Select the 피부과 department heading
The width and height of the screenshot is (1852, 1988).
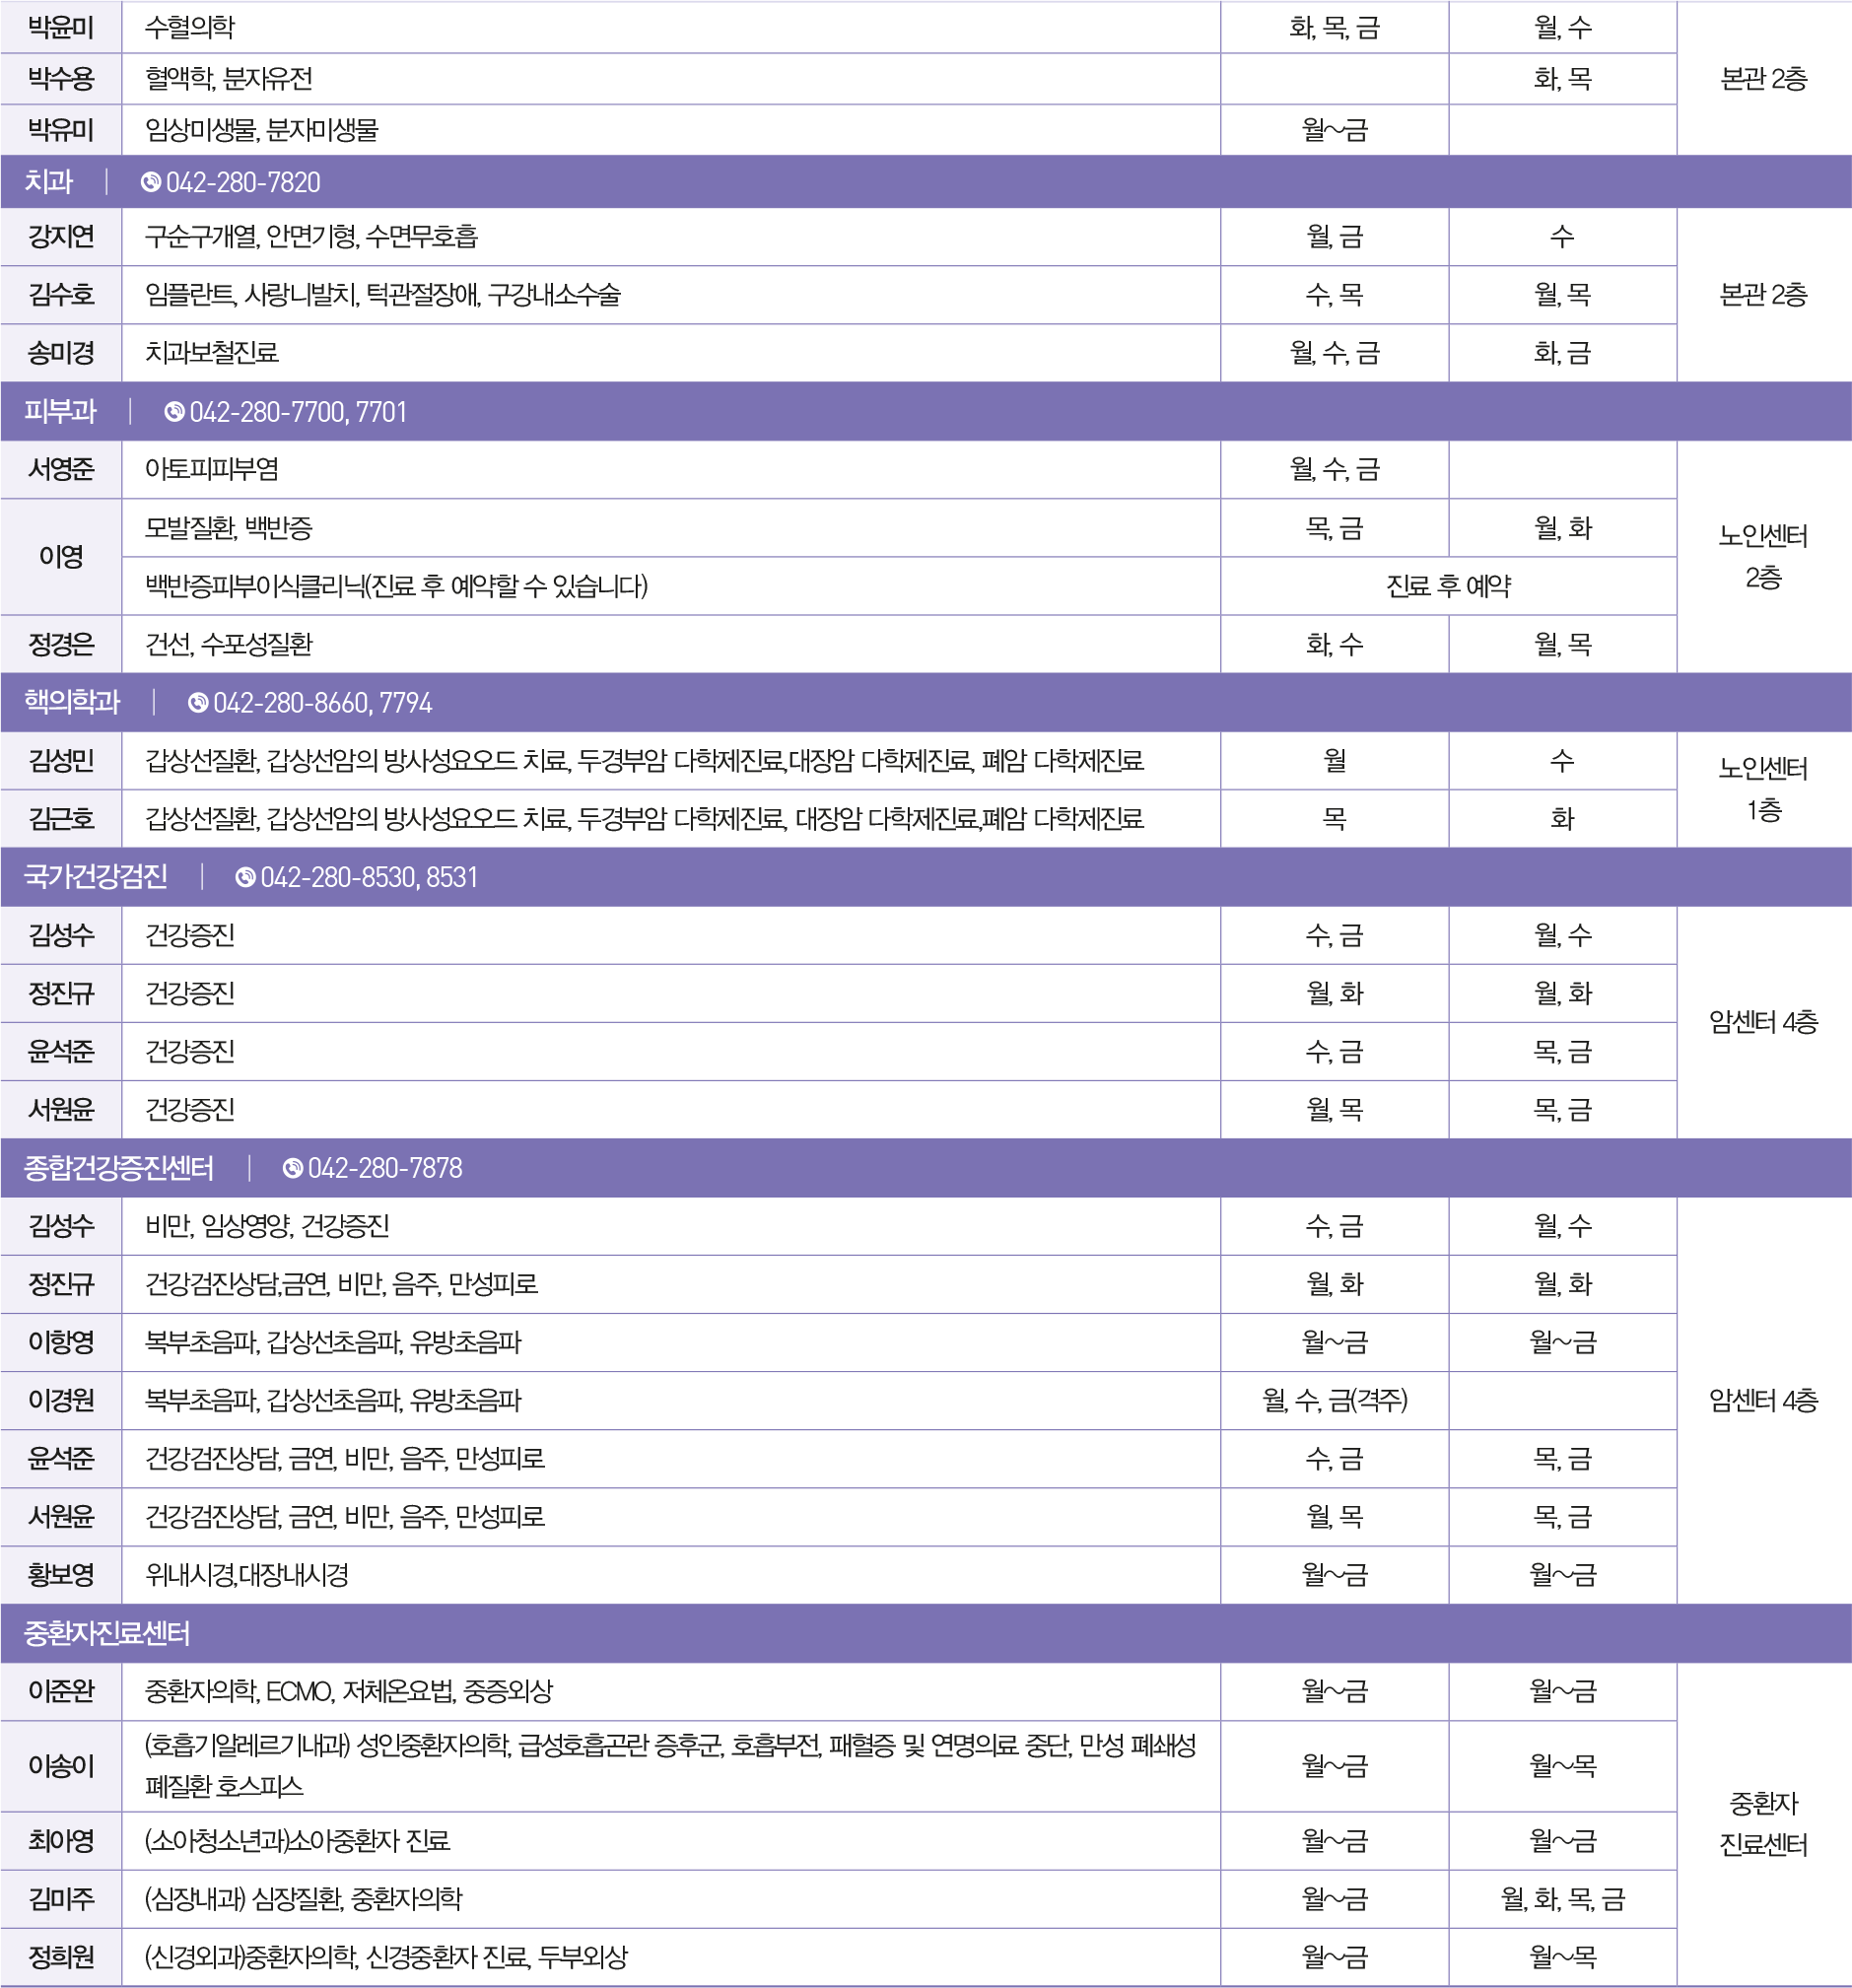(x=60, y=412)
